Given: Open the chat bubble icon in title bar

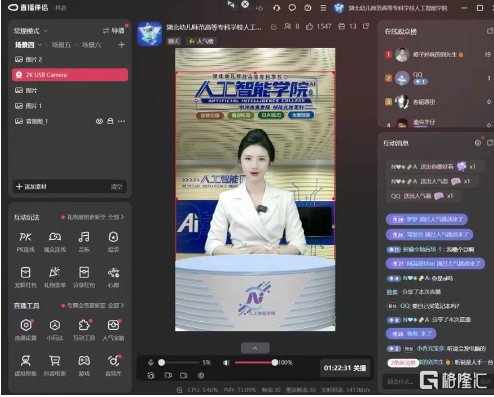Looking at the screenshot, I should (292, 8).
